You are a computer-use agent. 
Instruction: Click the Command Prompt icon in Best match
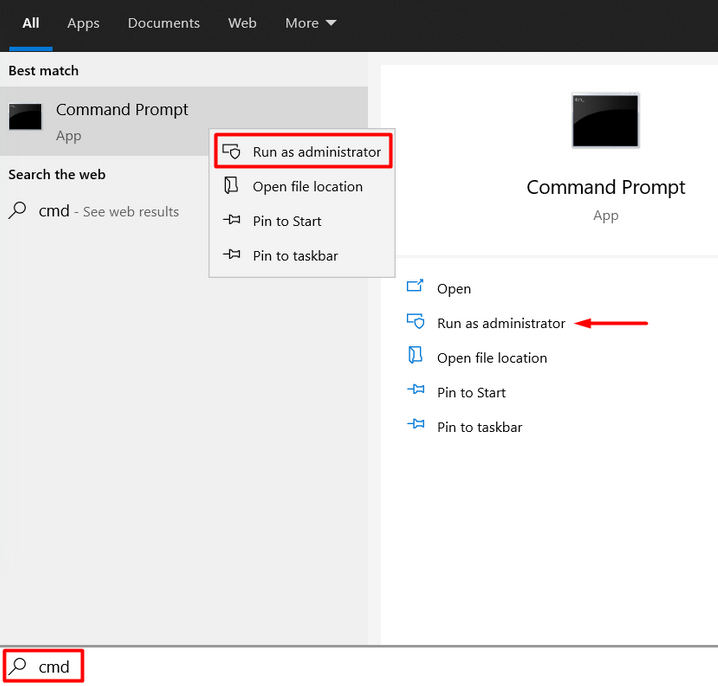pos(26,117)
